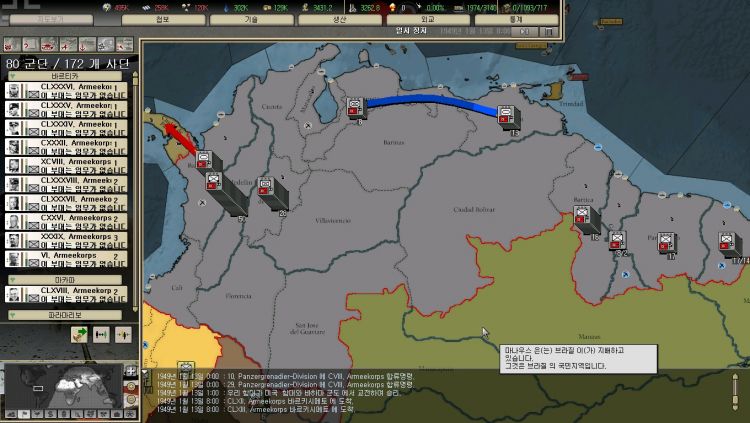Screen dimensions: 750x423
Task: Expand the 파라마리보 province group arrow
Action: click(x=13, y=315)
